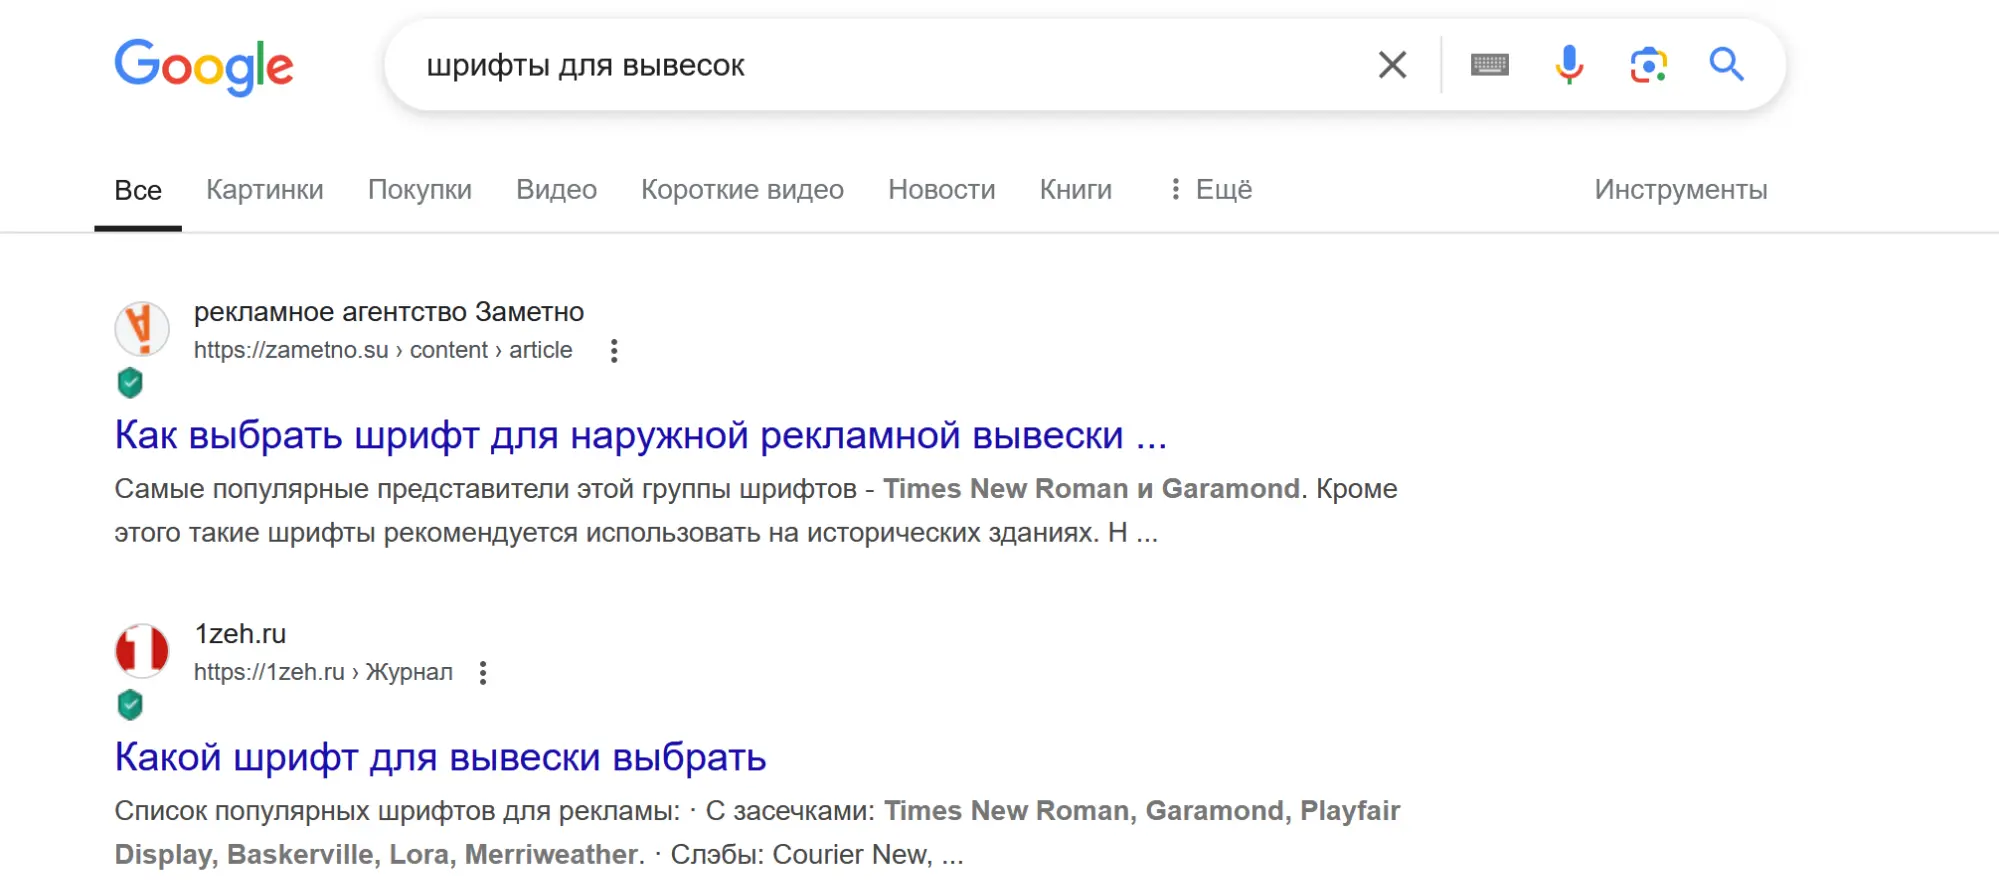Click the 1zeh.ru site name
This screenshot has height=895, width=1999.
(x=240, y=634)
